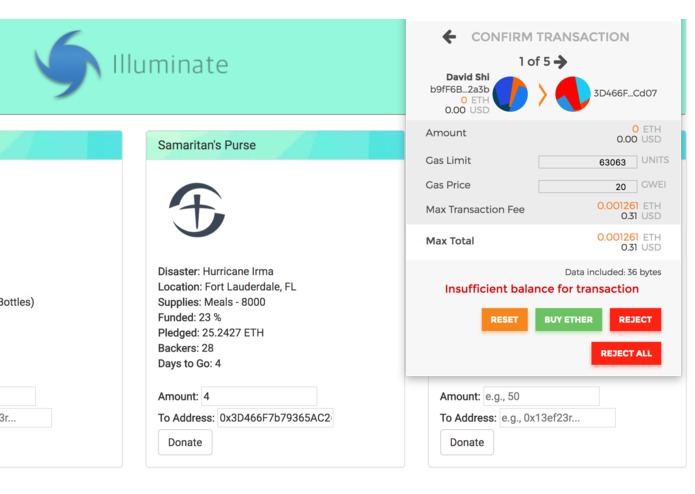This screenshot has height=494, width=695.
Task: Click Amount field containing 4
Action: [x=259, y=396]
